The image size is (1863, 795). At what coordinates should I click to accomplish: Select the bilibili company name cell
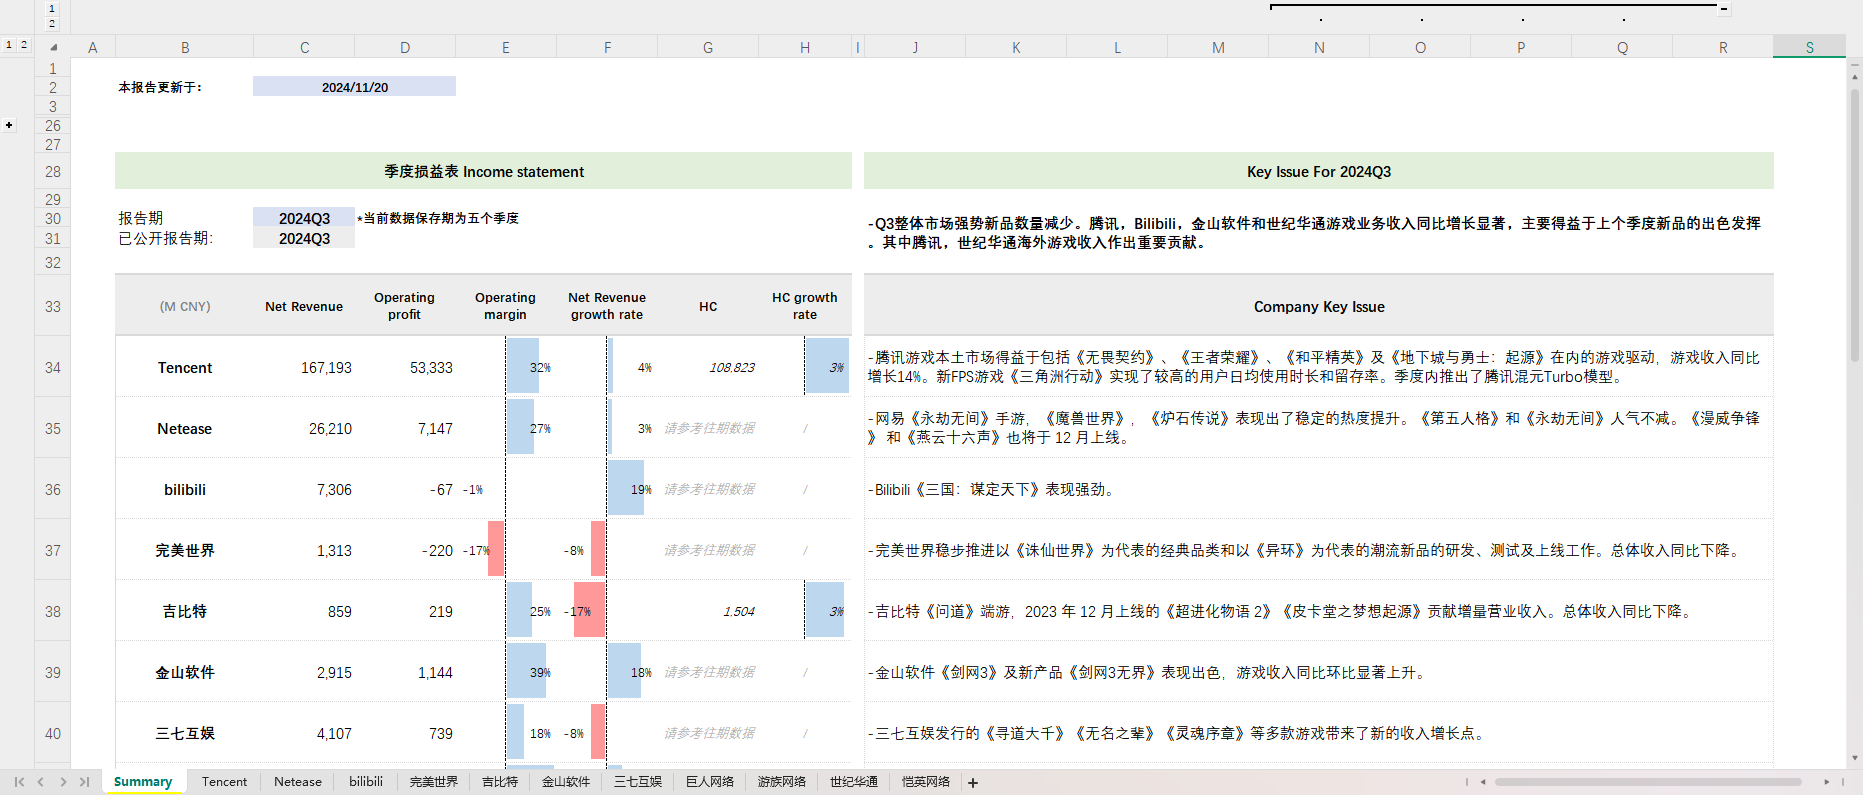tap(185, 489)
